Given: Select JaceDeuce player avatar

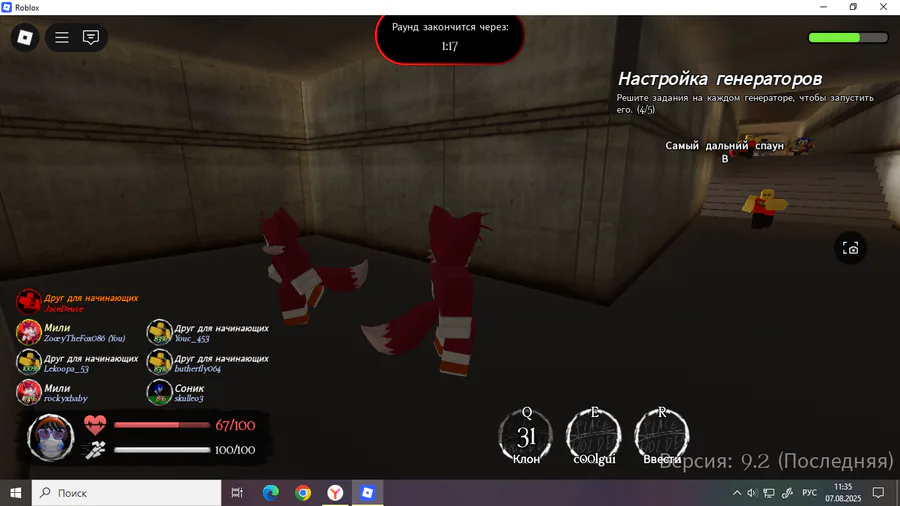Looking at the screenshot, I should tap(28, 302).
